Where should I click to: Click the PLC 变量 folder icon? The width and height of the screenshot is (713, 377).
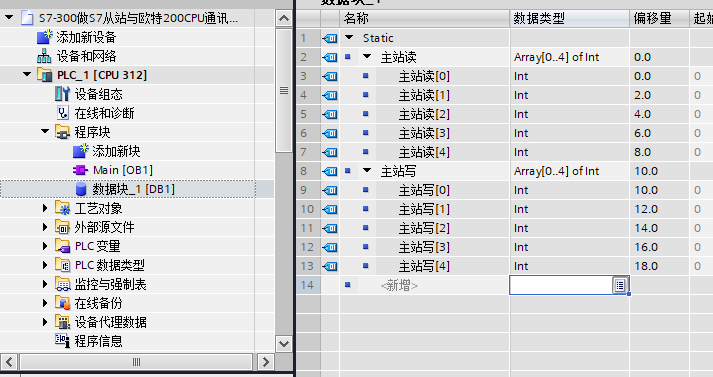(x=62, y=246)
